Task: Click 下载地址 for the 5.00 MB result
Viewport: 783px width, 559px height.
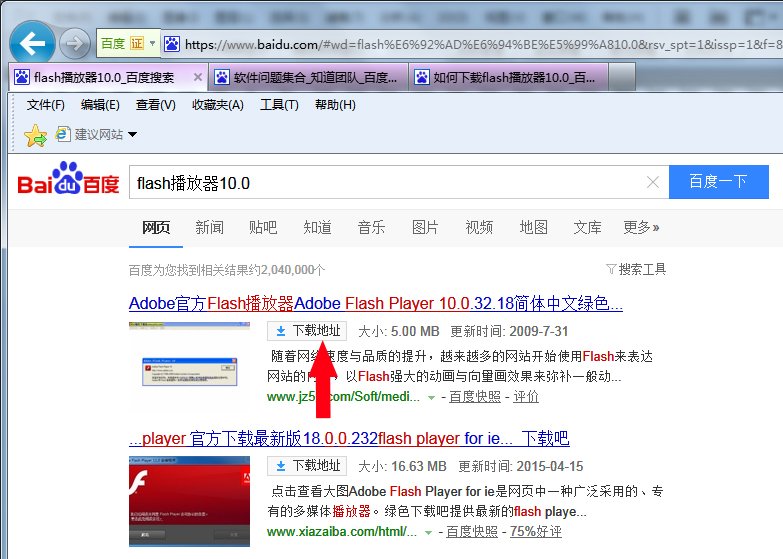Action: pos(307,331)
